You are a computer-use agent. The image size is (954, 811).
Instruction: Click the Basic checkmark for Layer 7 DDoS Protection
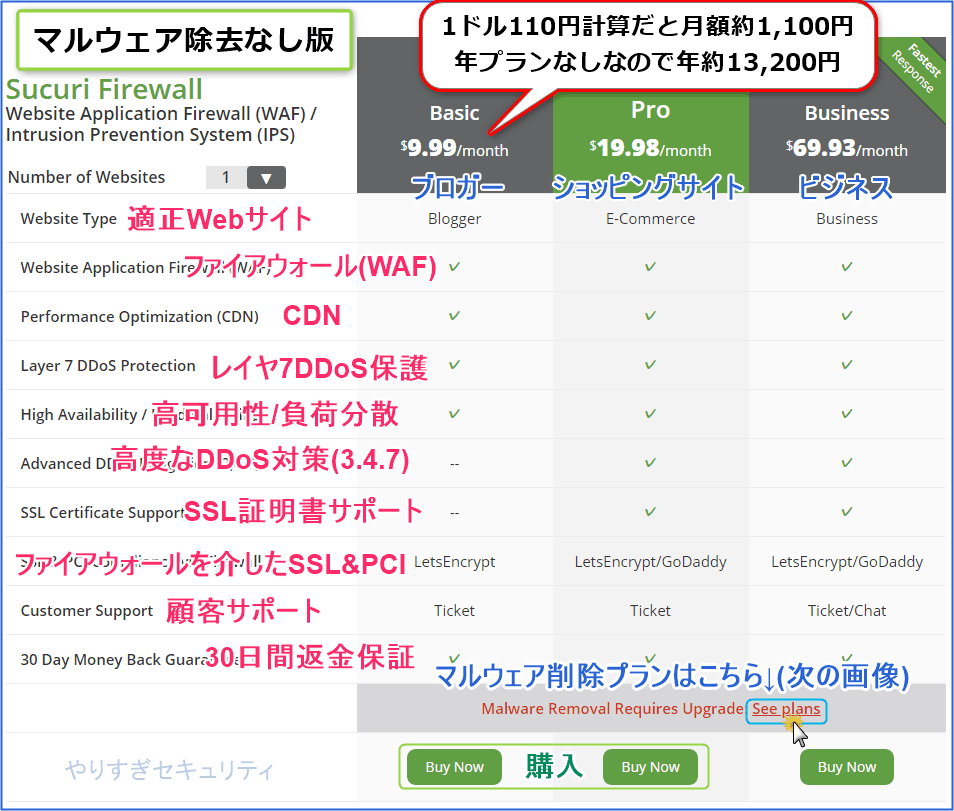(454, 365)
